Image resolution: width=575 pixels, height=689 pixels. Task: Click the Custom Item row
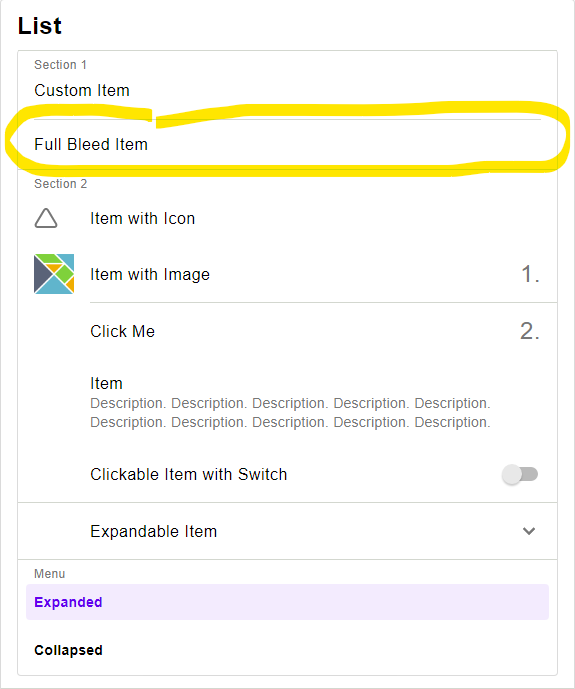point(287,91)
